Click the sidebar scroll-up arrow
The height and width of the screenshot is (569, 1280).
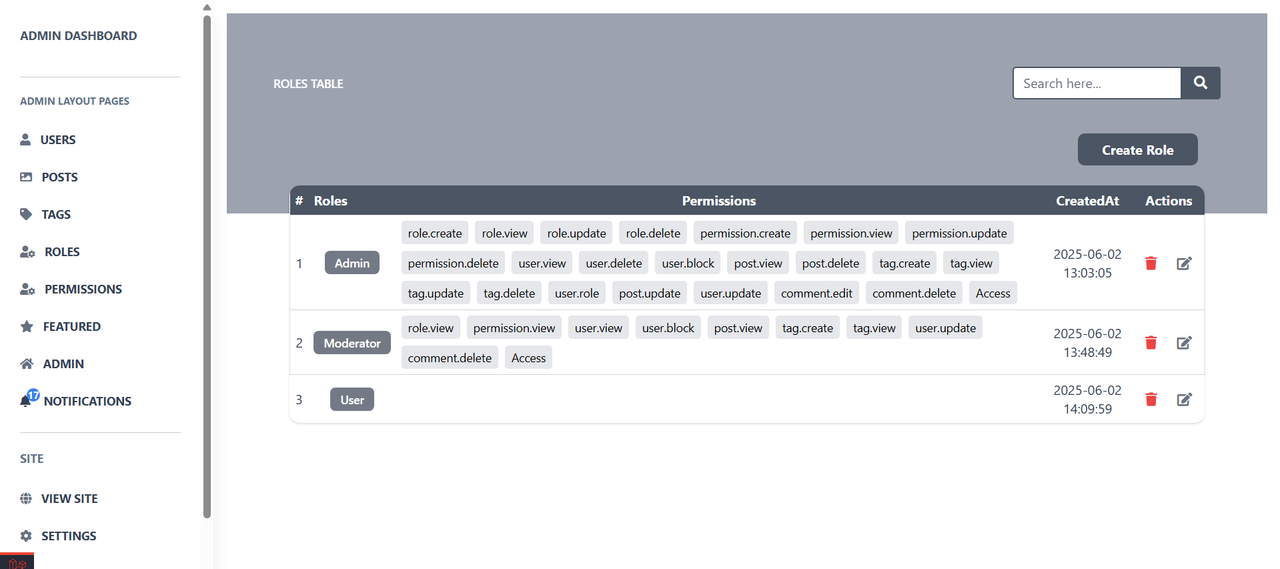207,6
